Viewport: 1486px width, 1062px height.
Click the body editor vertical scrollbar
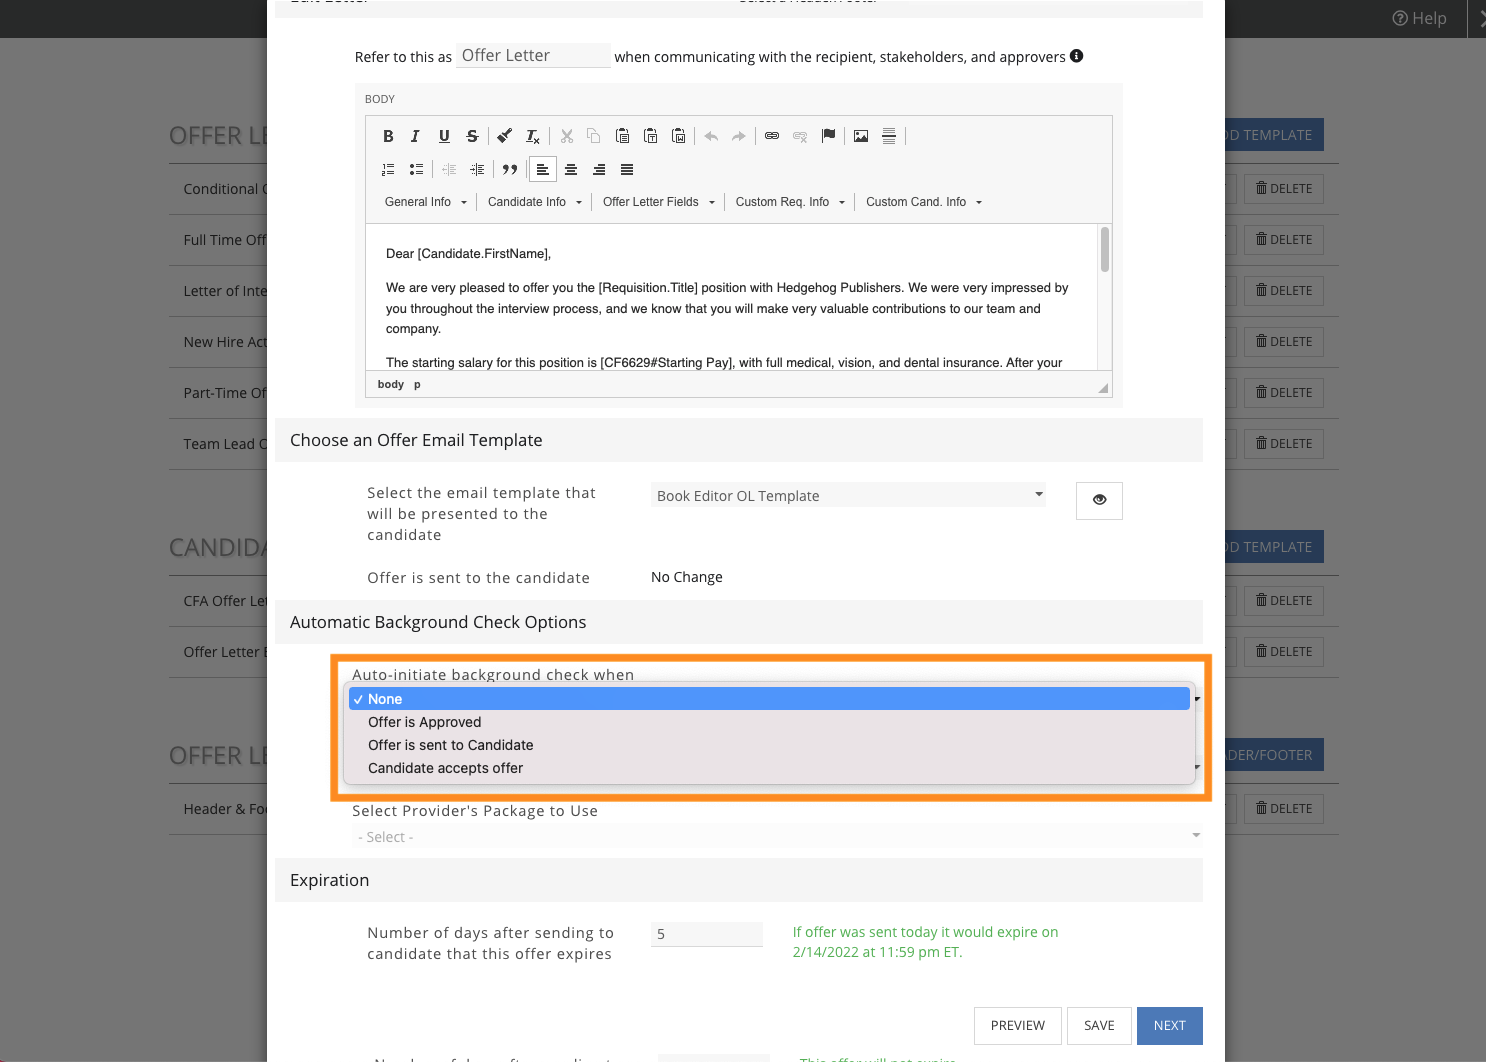pos(1105,250)
